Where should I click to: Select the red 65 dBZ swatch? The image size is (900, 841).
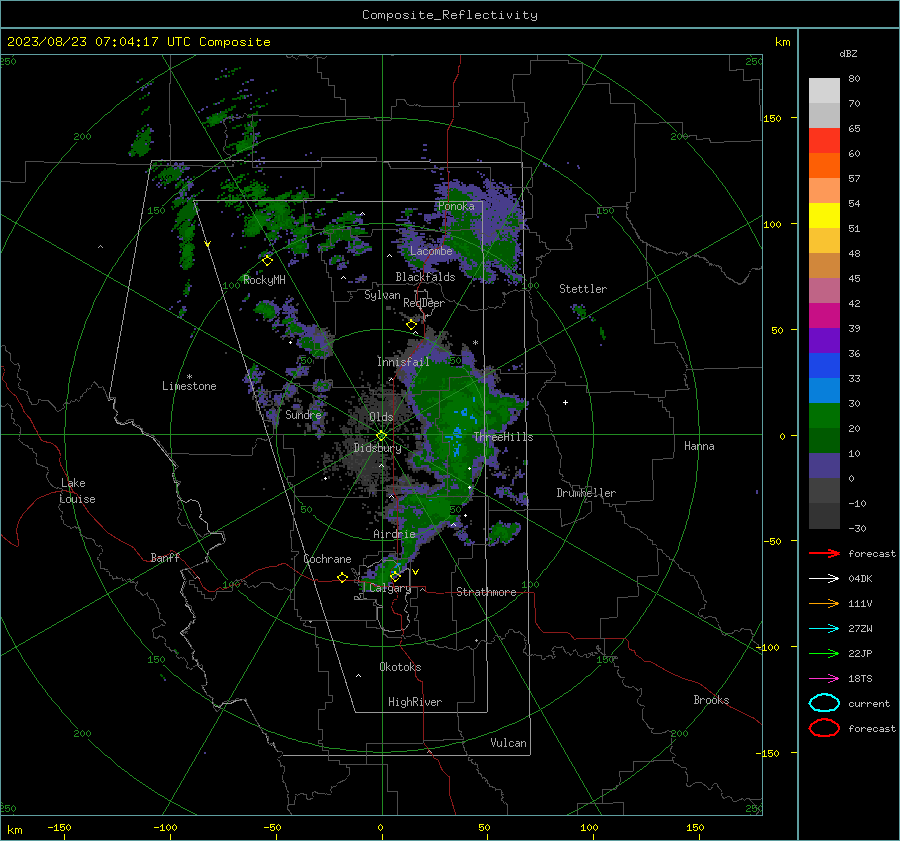824,140
